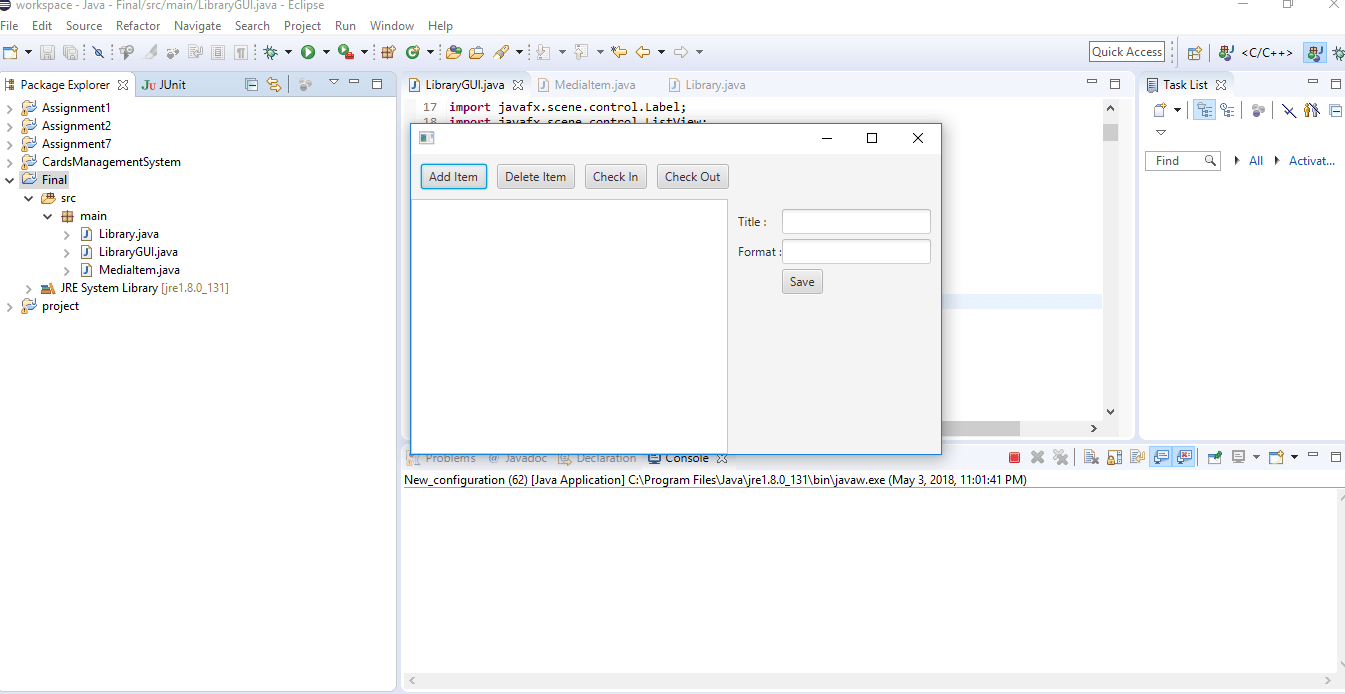Expand the Library.java tree node

[66, 233]
